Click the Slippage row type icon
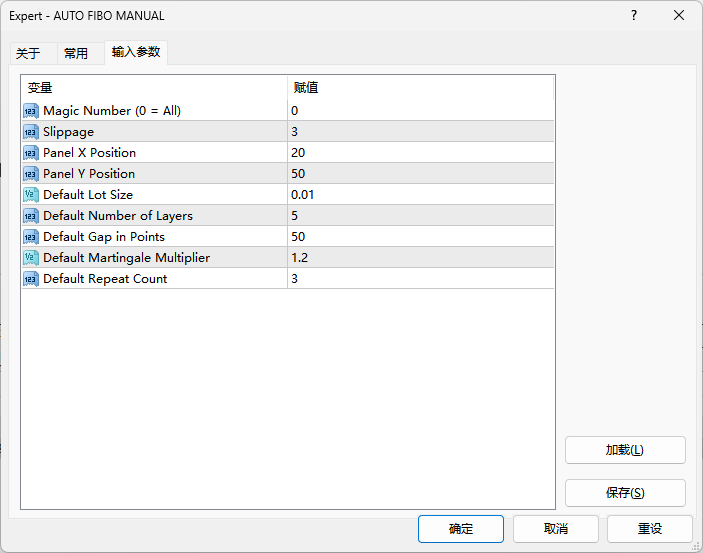 click(x=31, y=132)
